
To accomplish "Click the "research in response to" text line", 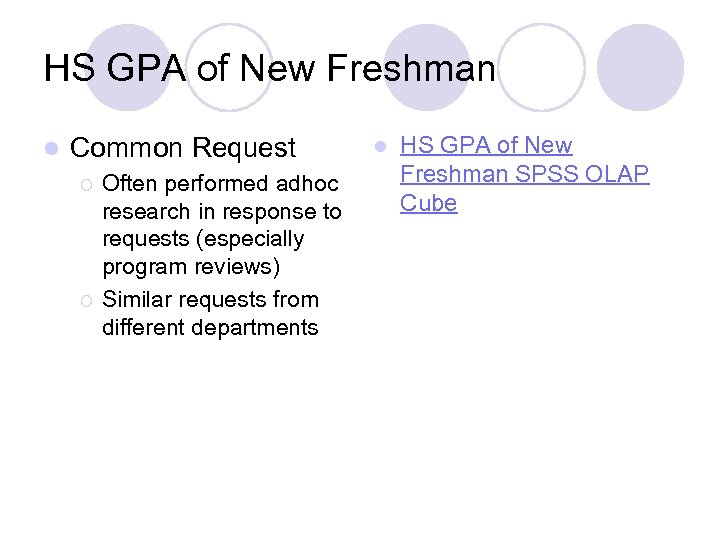I will pos(221,212).
